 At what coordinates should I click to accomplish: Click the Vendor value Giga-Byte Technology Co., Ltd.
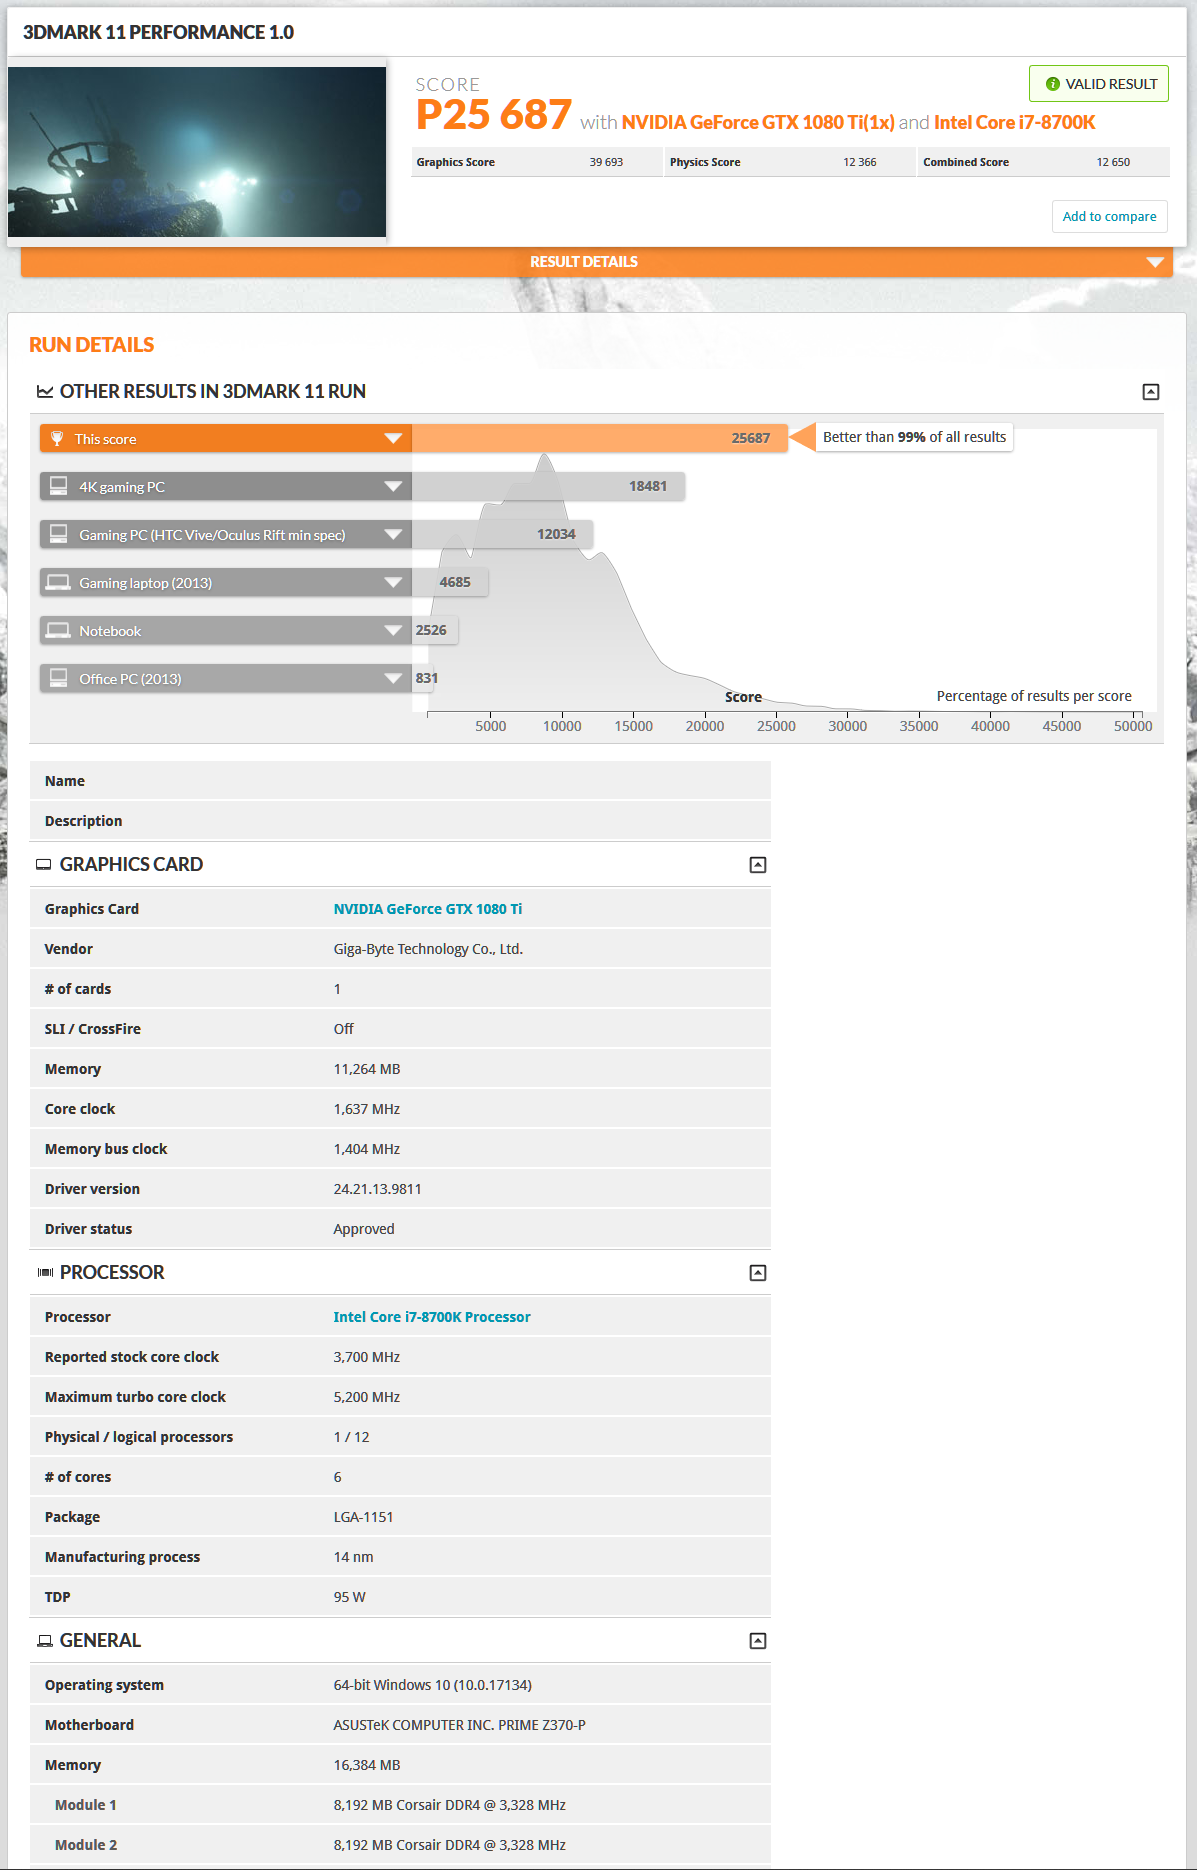[x=428, y=949]
